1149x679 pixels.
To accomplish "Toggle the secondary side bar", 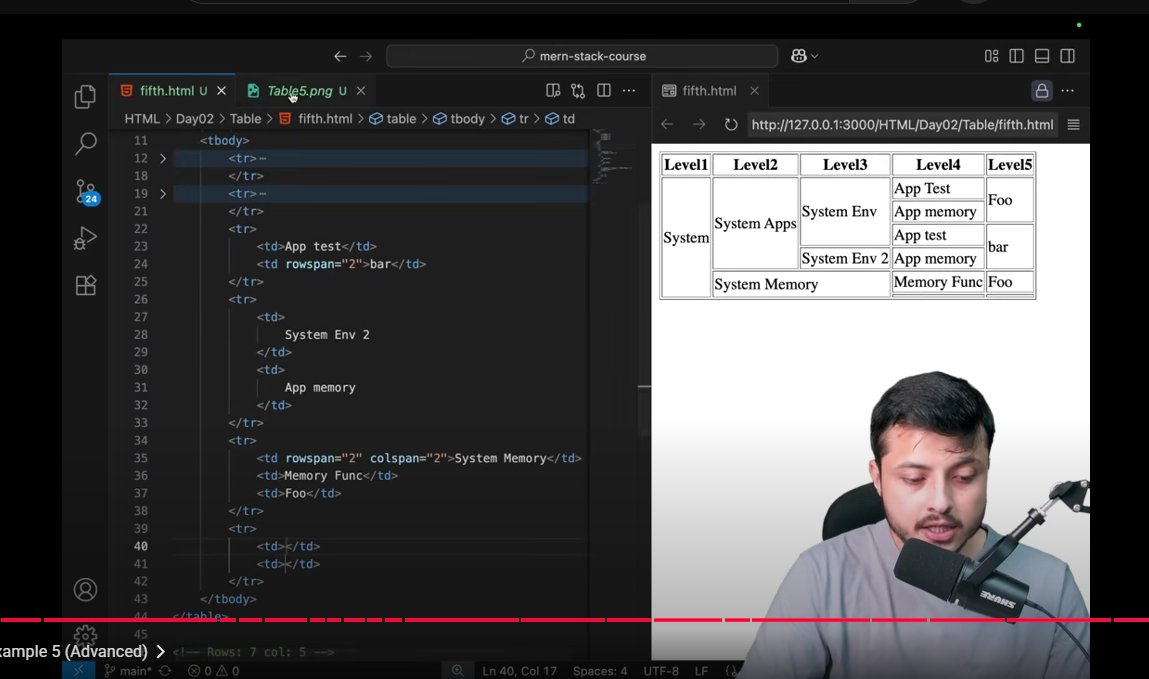I will [1068, 56].
